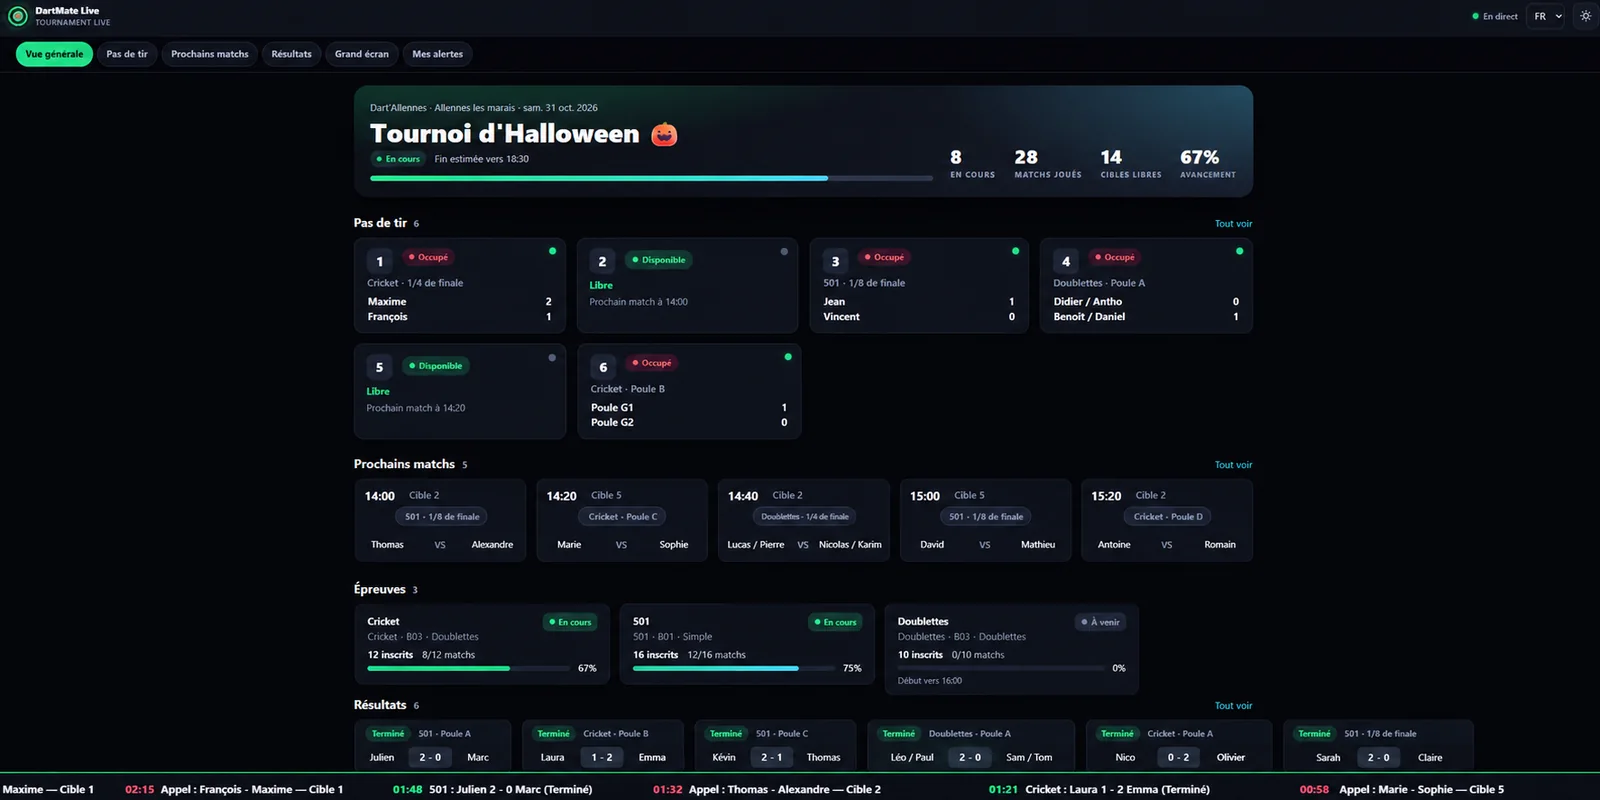Screen dimensions: 1600x800
Task: Go to the Résultats tab
Action: (291, 54)
